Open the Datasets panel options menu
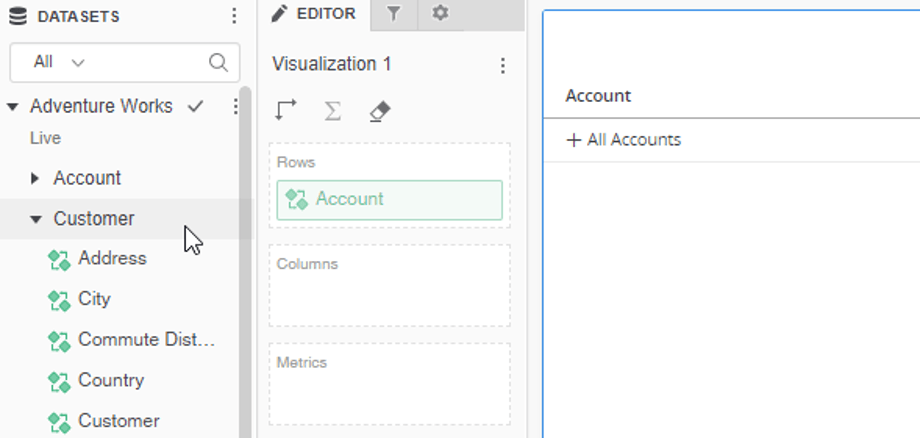This screenshot has width=920, height=439. 234,16
